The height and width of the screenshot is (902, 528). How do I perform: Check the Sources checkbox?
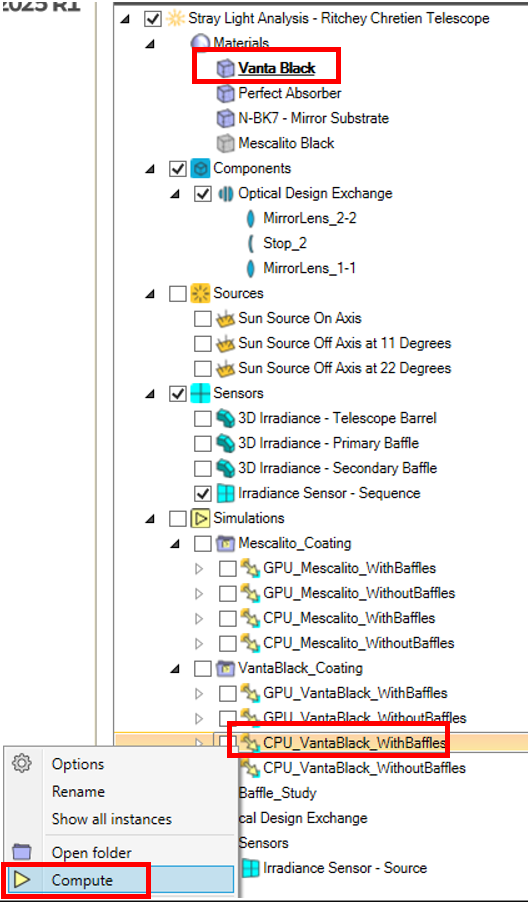click(178, 294)
